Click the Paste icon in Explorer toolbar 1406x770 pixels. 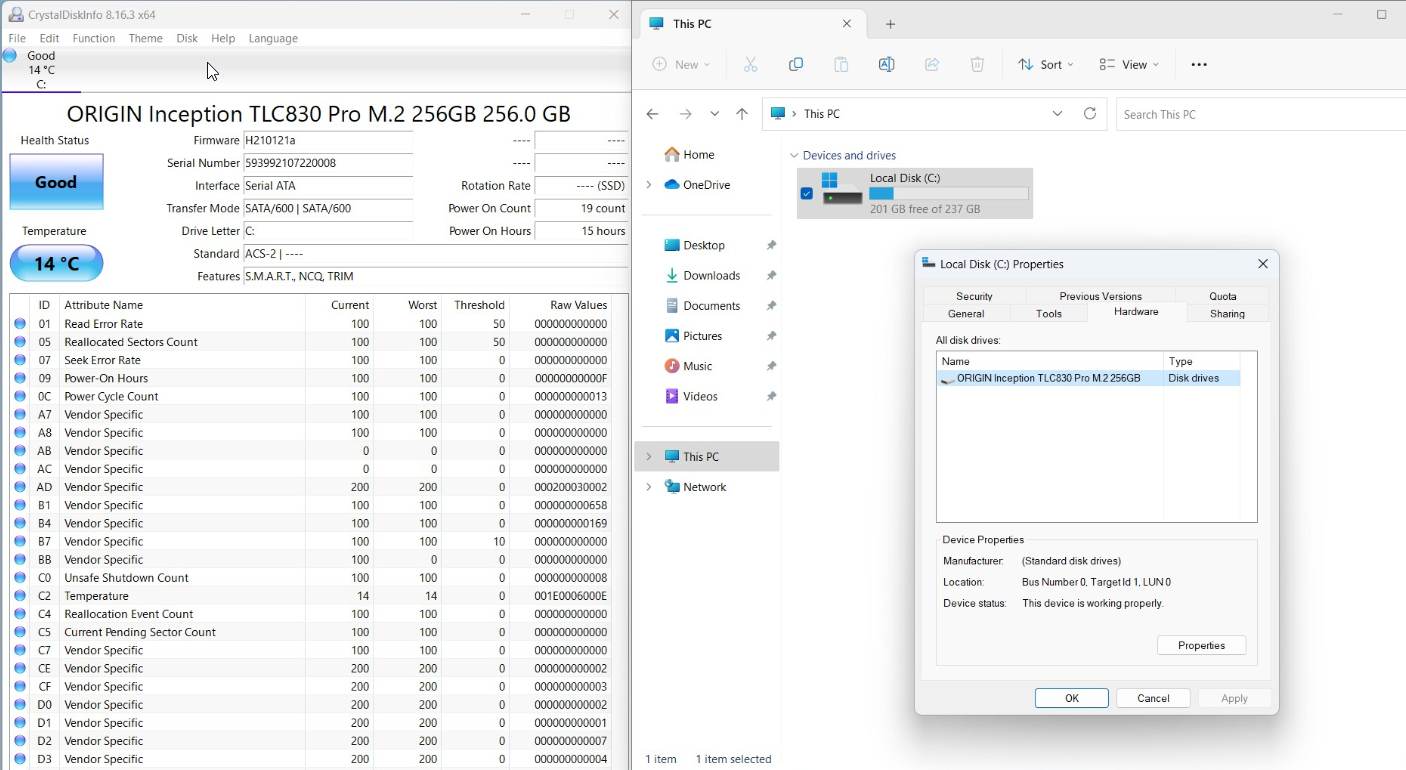tap(841, 64)
